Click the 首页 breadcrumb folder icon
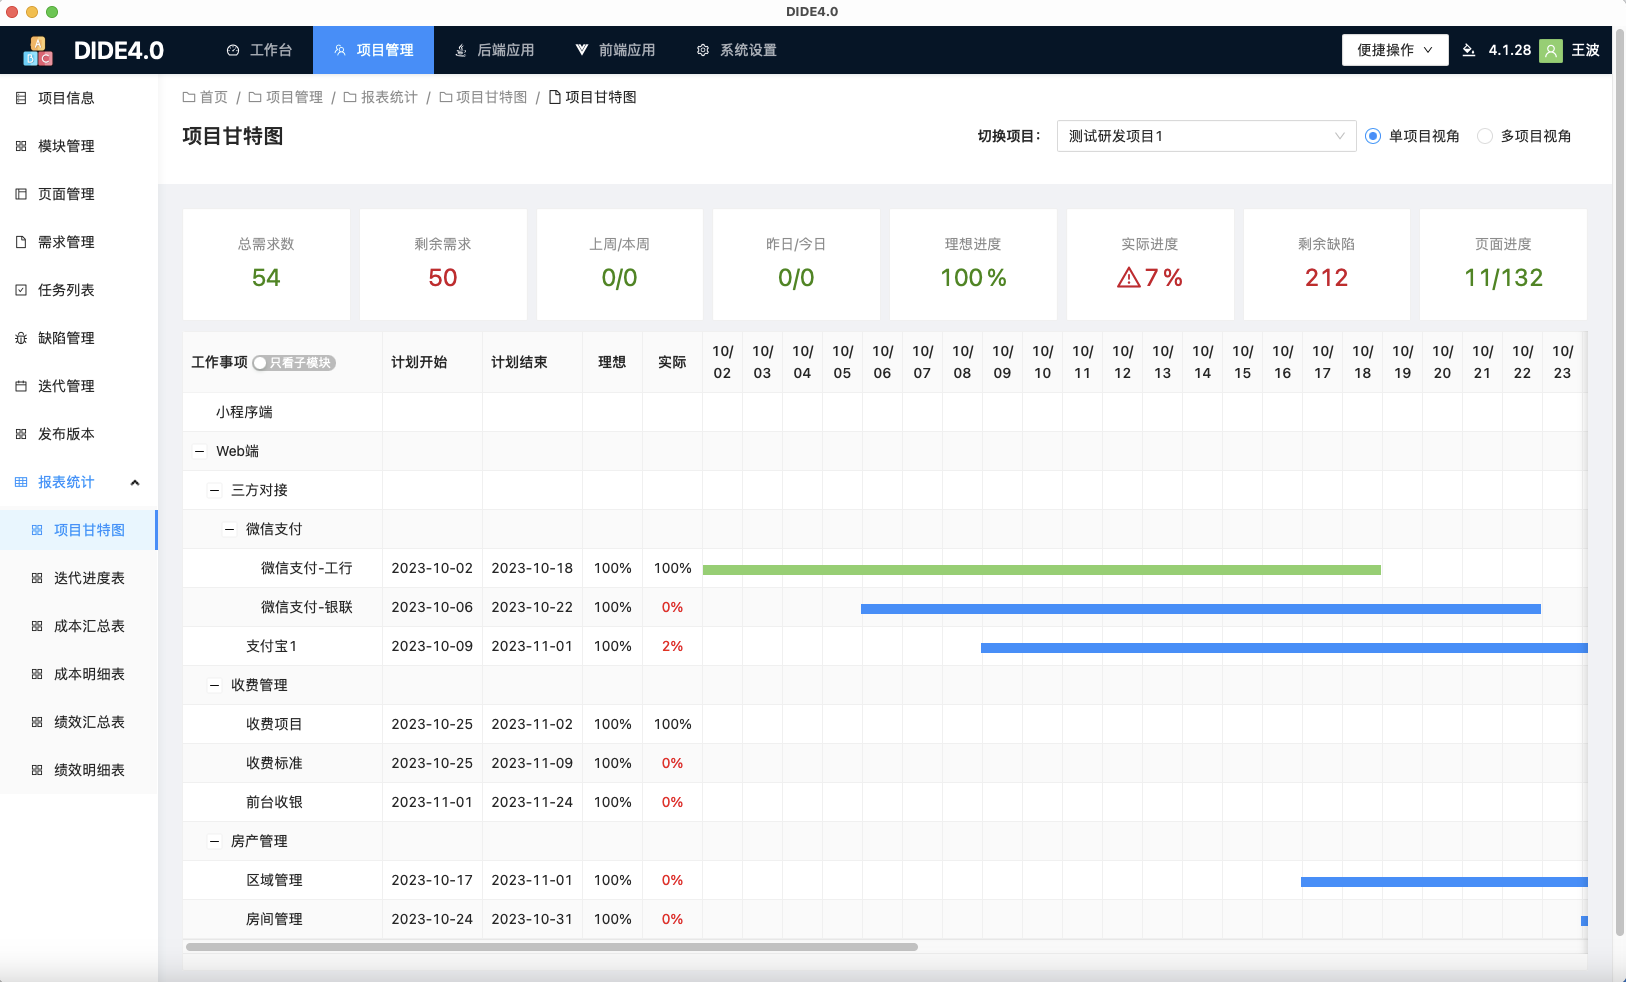 189,97
